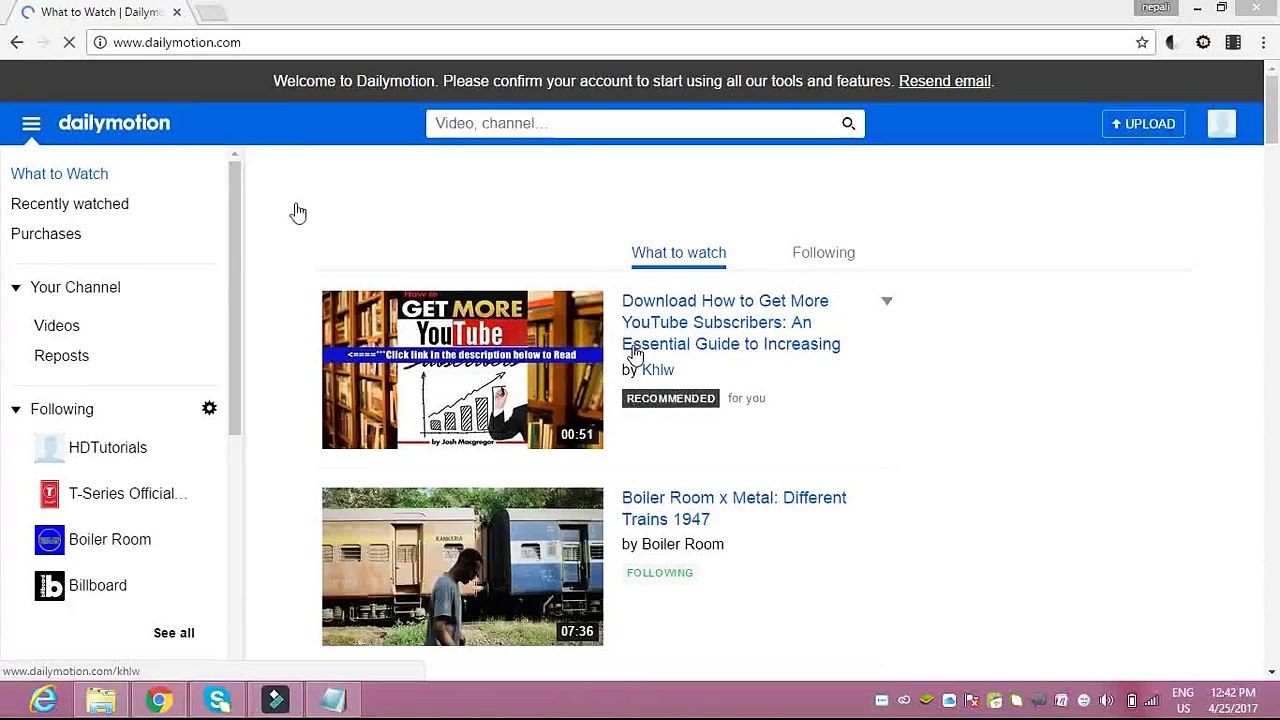Open Purchases in the sidebar
Image resolution: width=1280 pixels, height=720 pixels.
(x=46, y=234)
